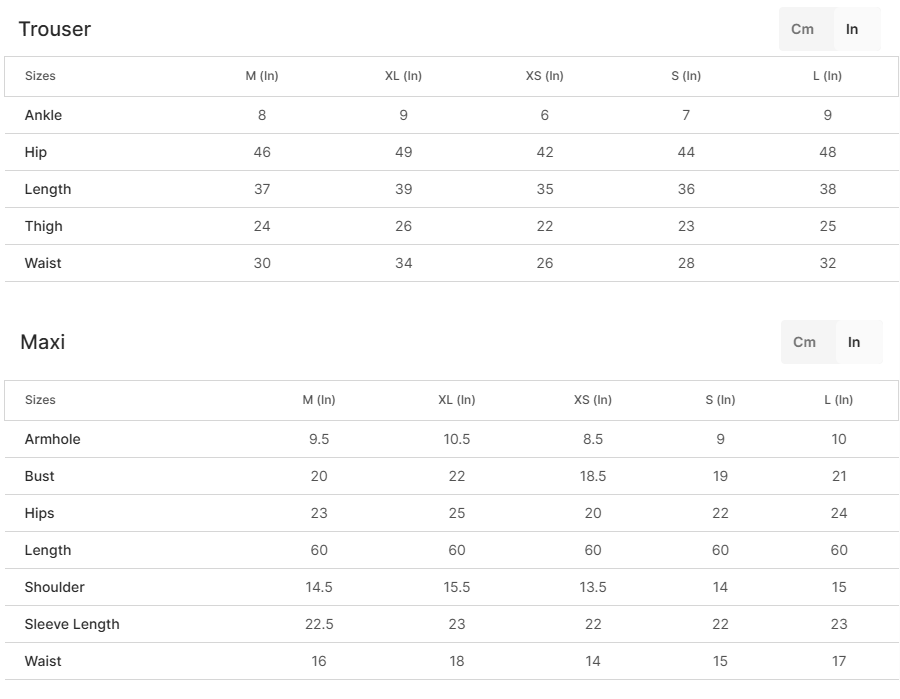Click Trouser Waist value for size L
Screen dimensions: 900x699
828,263
